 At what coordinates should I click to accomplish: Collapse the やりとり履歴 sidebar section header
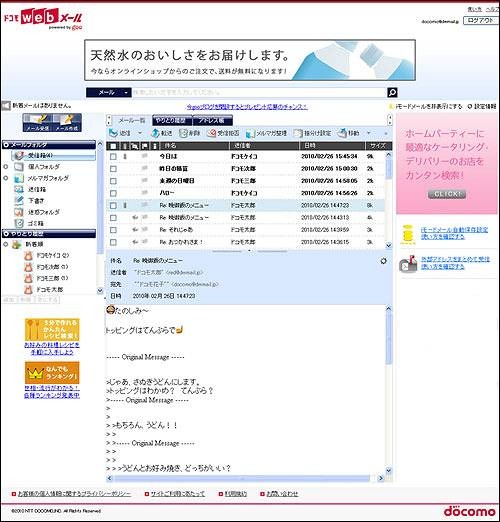(49, 234)
